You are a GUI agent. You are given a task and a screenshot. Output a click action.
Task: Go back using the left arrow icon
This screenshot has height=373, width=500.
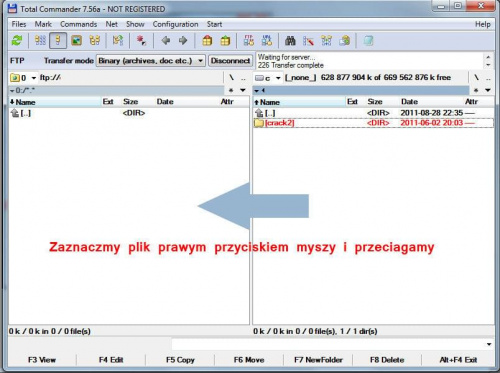tap(166, 41)
